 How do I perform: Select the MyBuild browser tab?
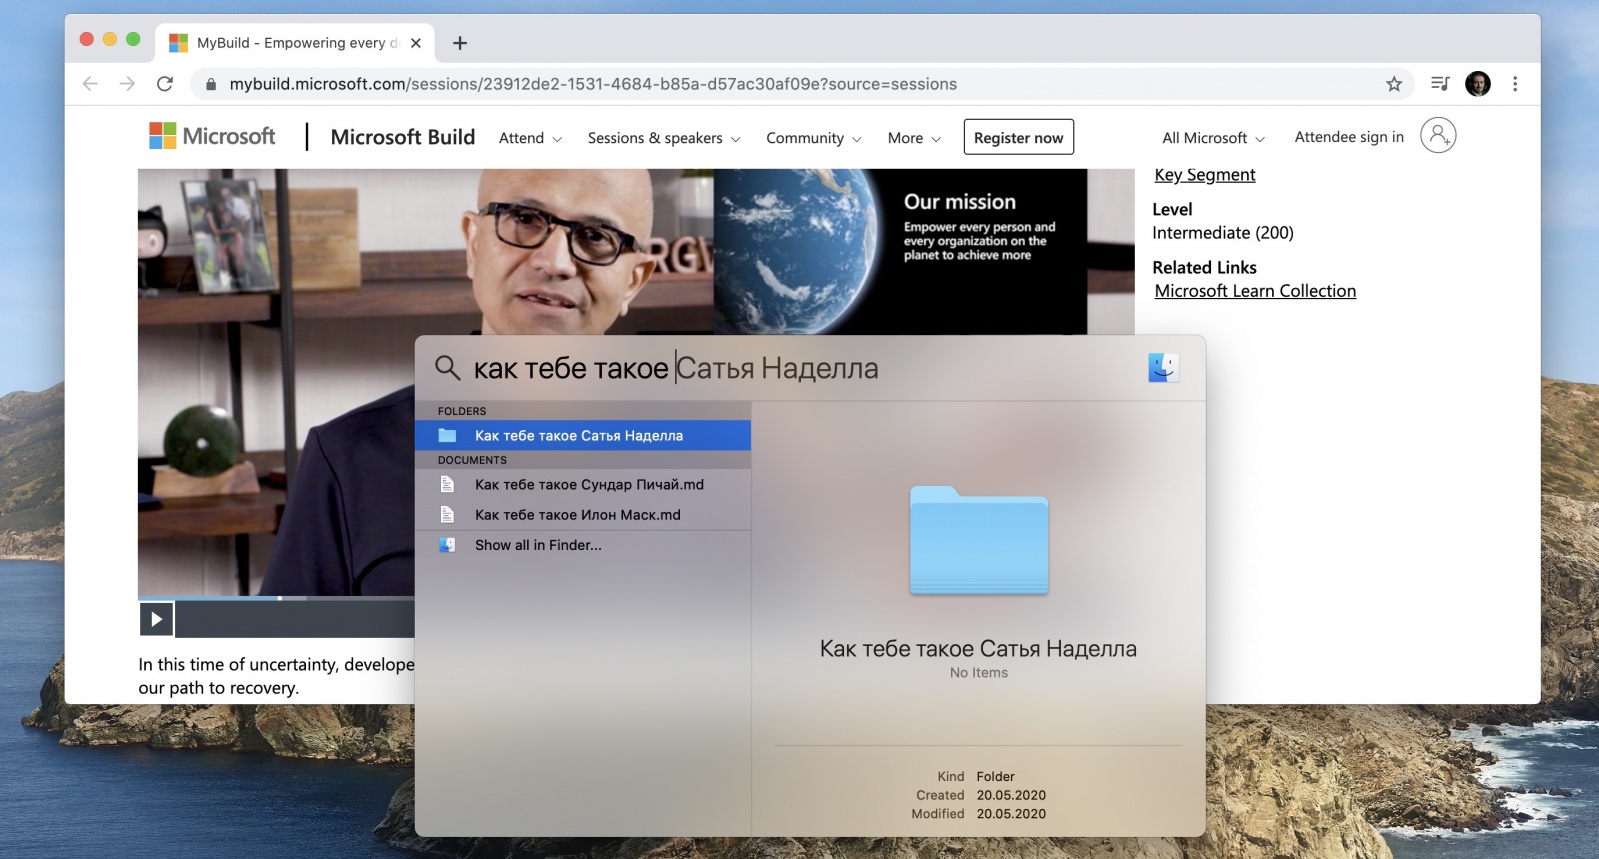(297, 43)
